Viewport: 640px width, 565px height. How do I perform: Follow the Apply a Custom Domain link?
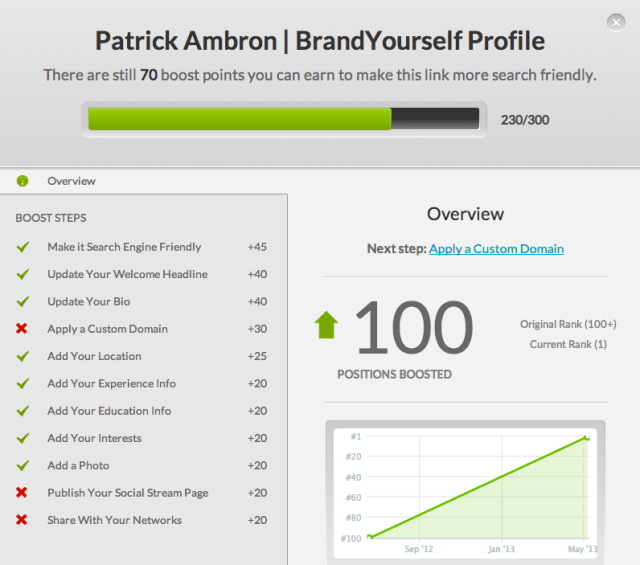coord(496,249)
